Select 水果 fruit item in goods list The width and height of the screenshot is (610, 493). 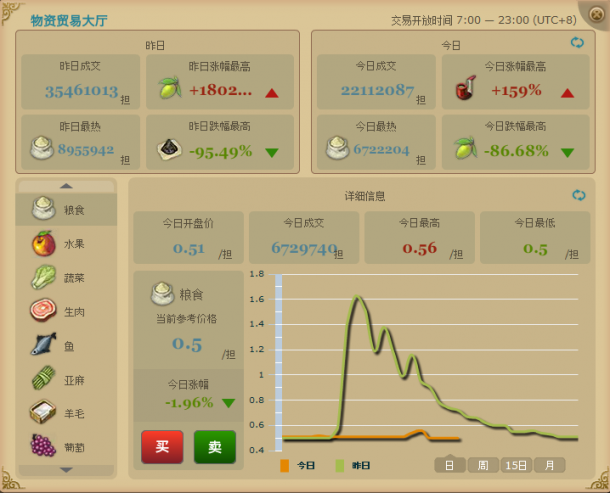tap(66, 244)
